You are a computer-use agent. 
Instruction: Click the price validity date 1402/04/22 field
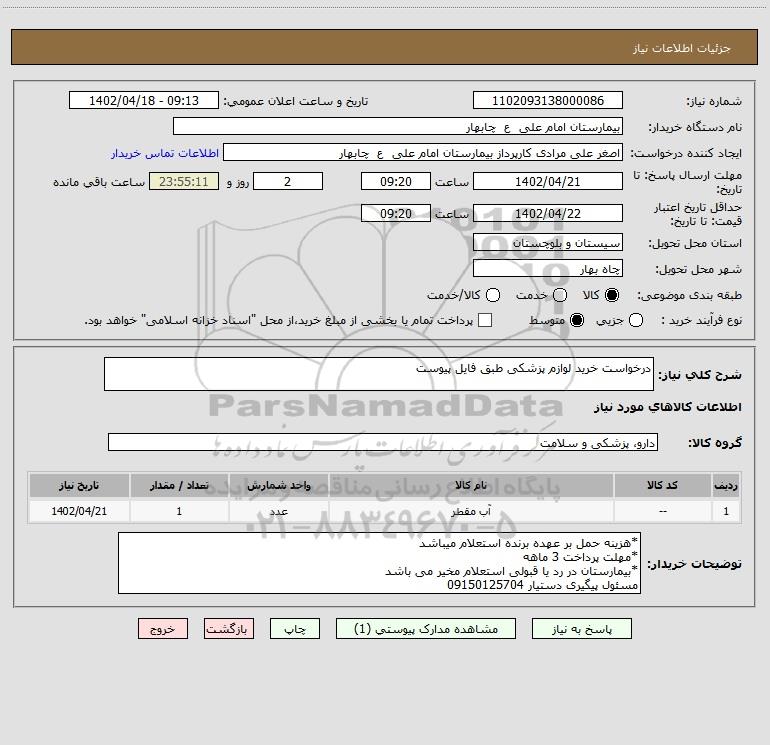(x=548, y=213)
